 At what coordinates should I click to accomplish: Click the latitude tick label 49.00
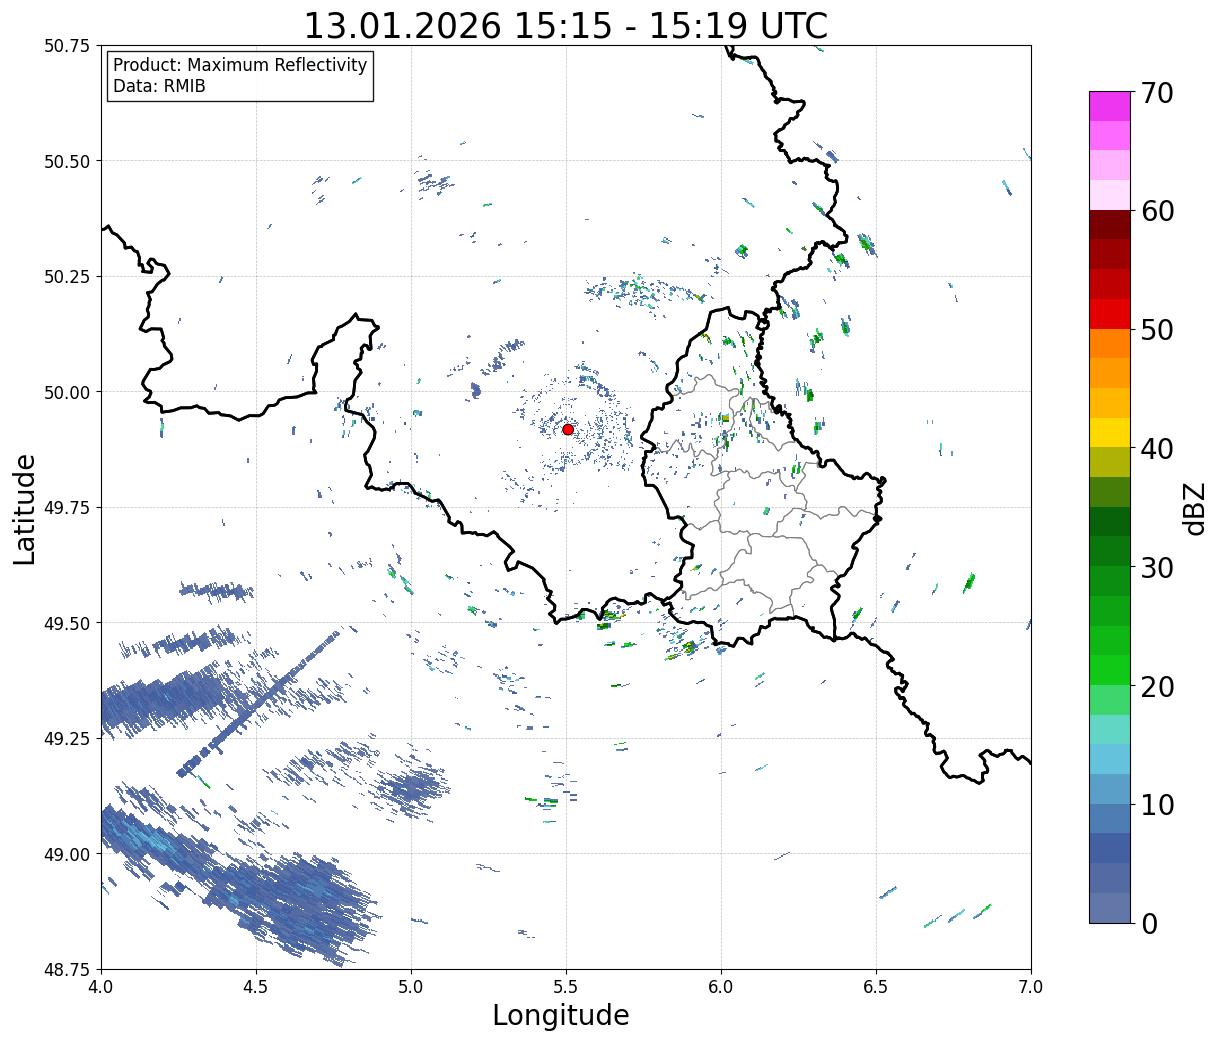click(67, 854)
